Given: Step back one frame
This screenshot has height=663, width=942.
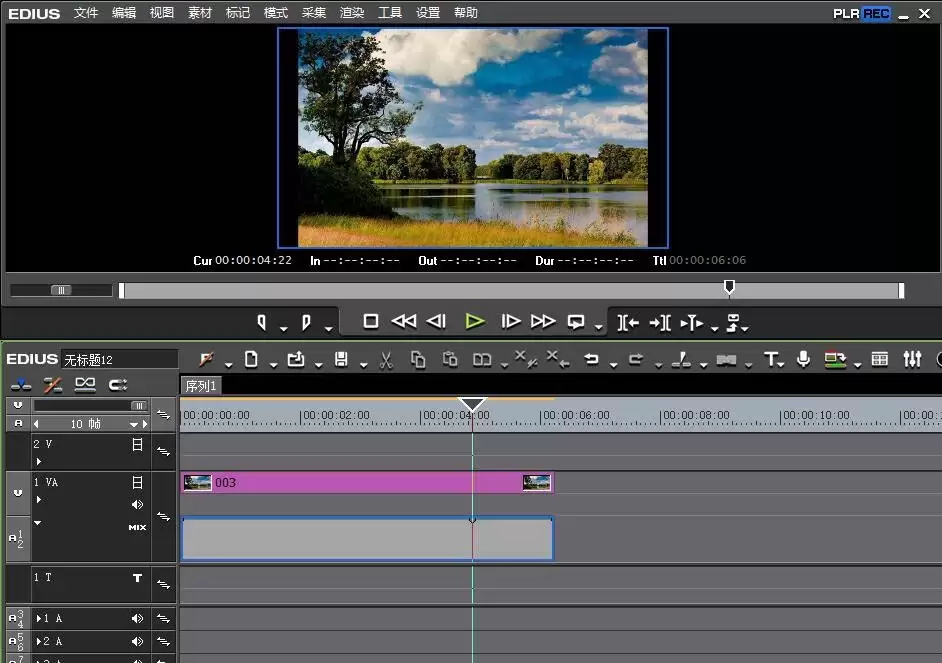Looking at the screenshot, I should 436,321.
